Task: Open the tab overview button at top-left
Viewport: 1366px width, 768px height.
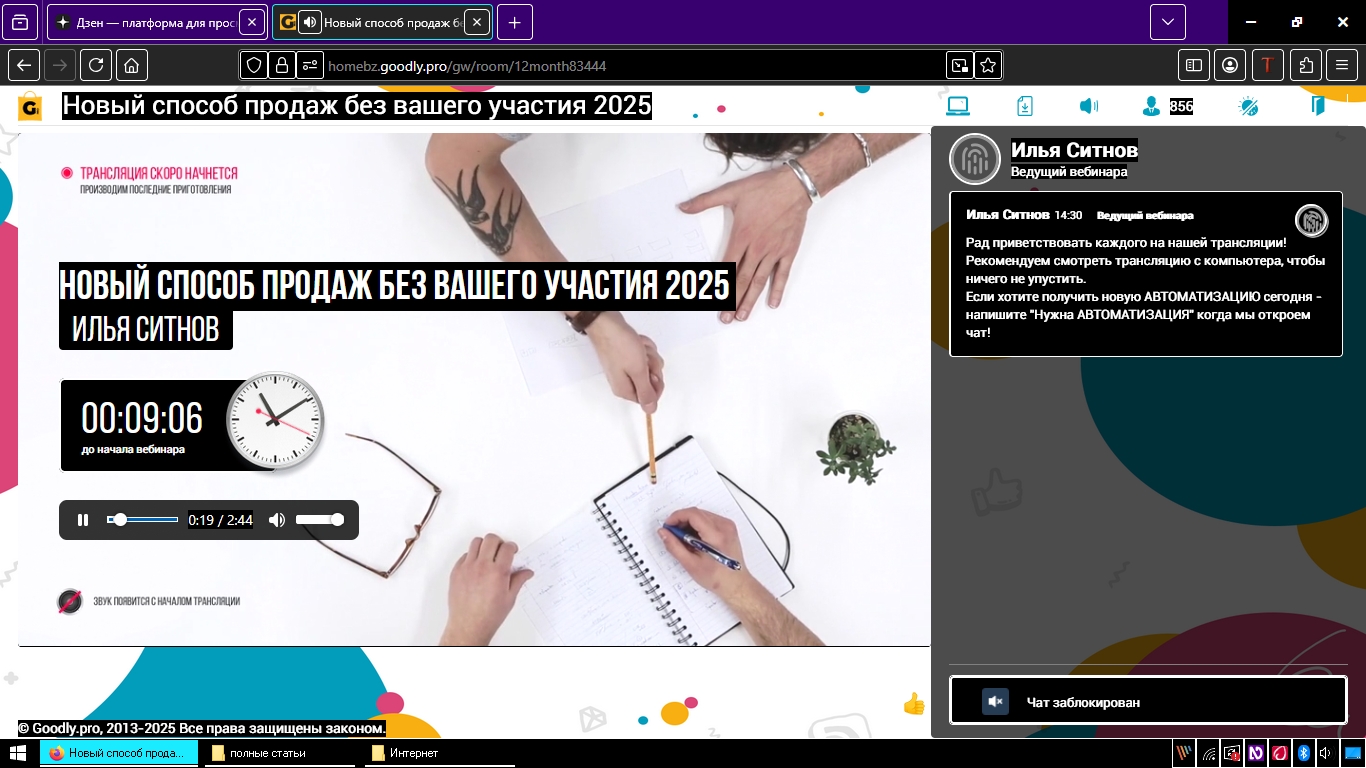Action: pyautogui.click(x=20, y=22)
